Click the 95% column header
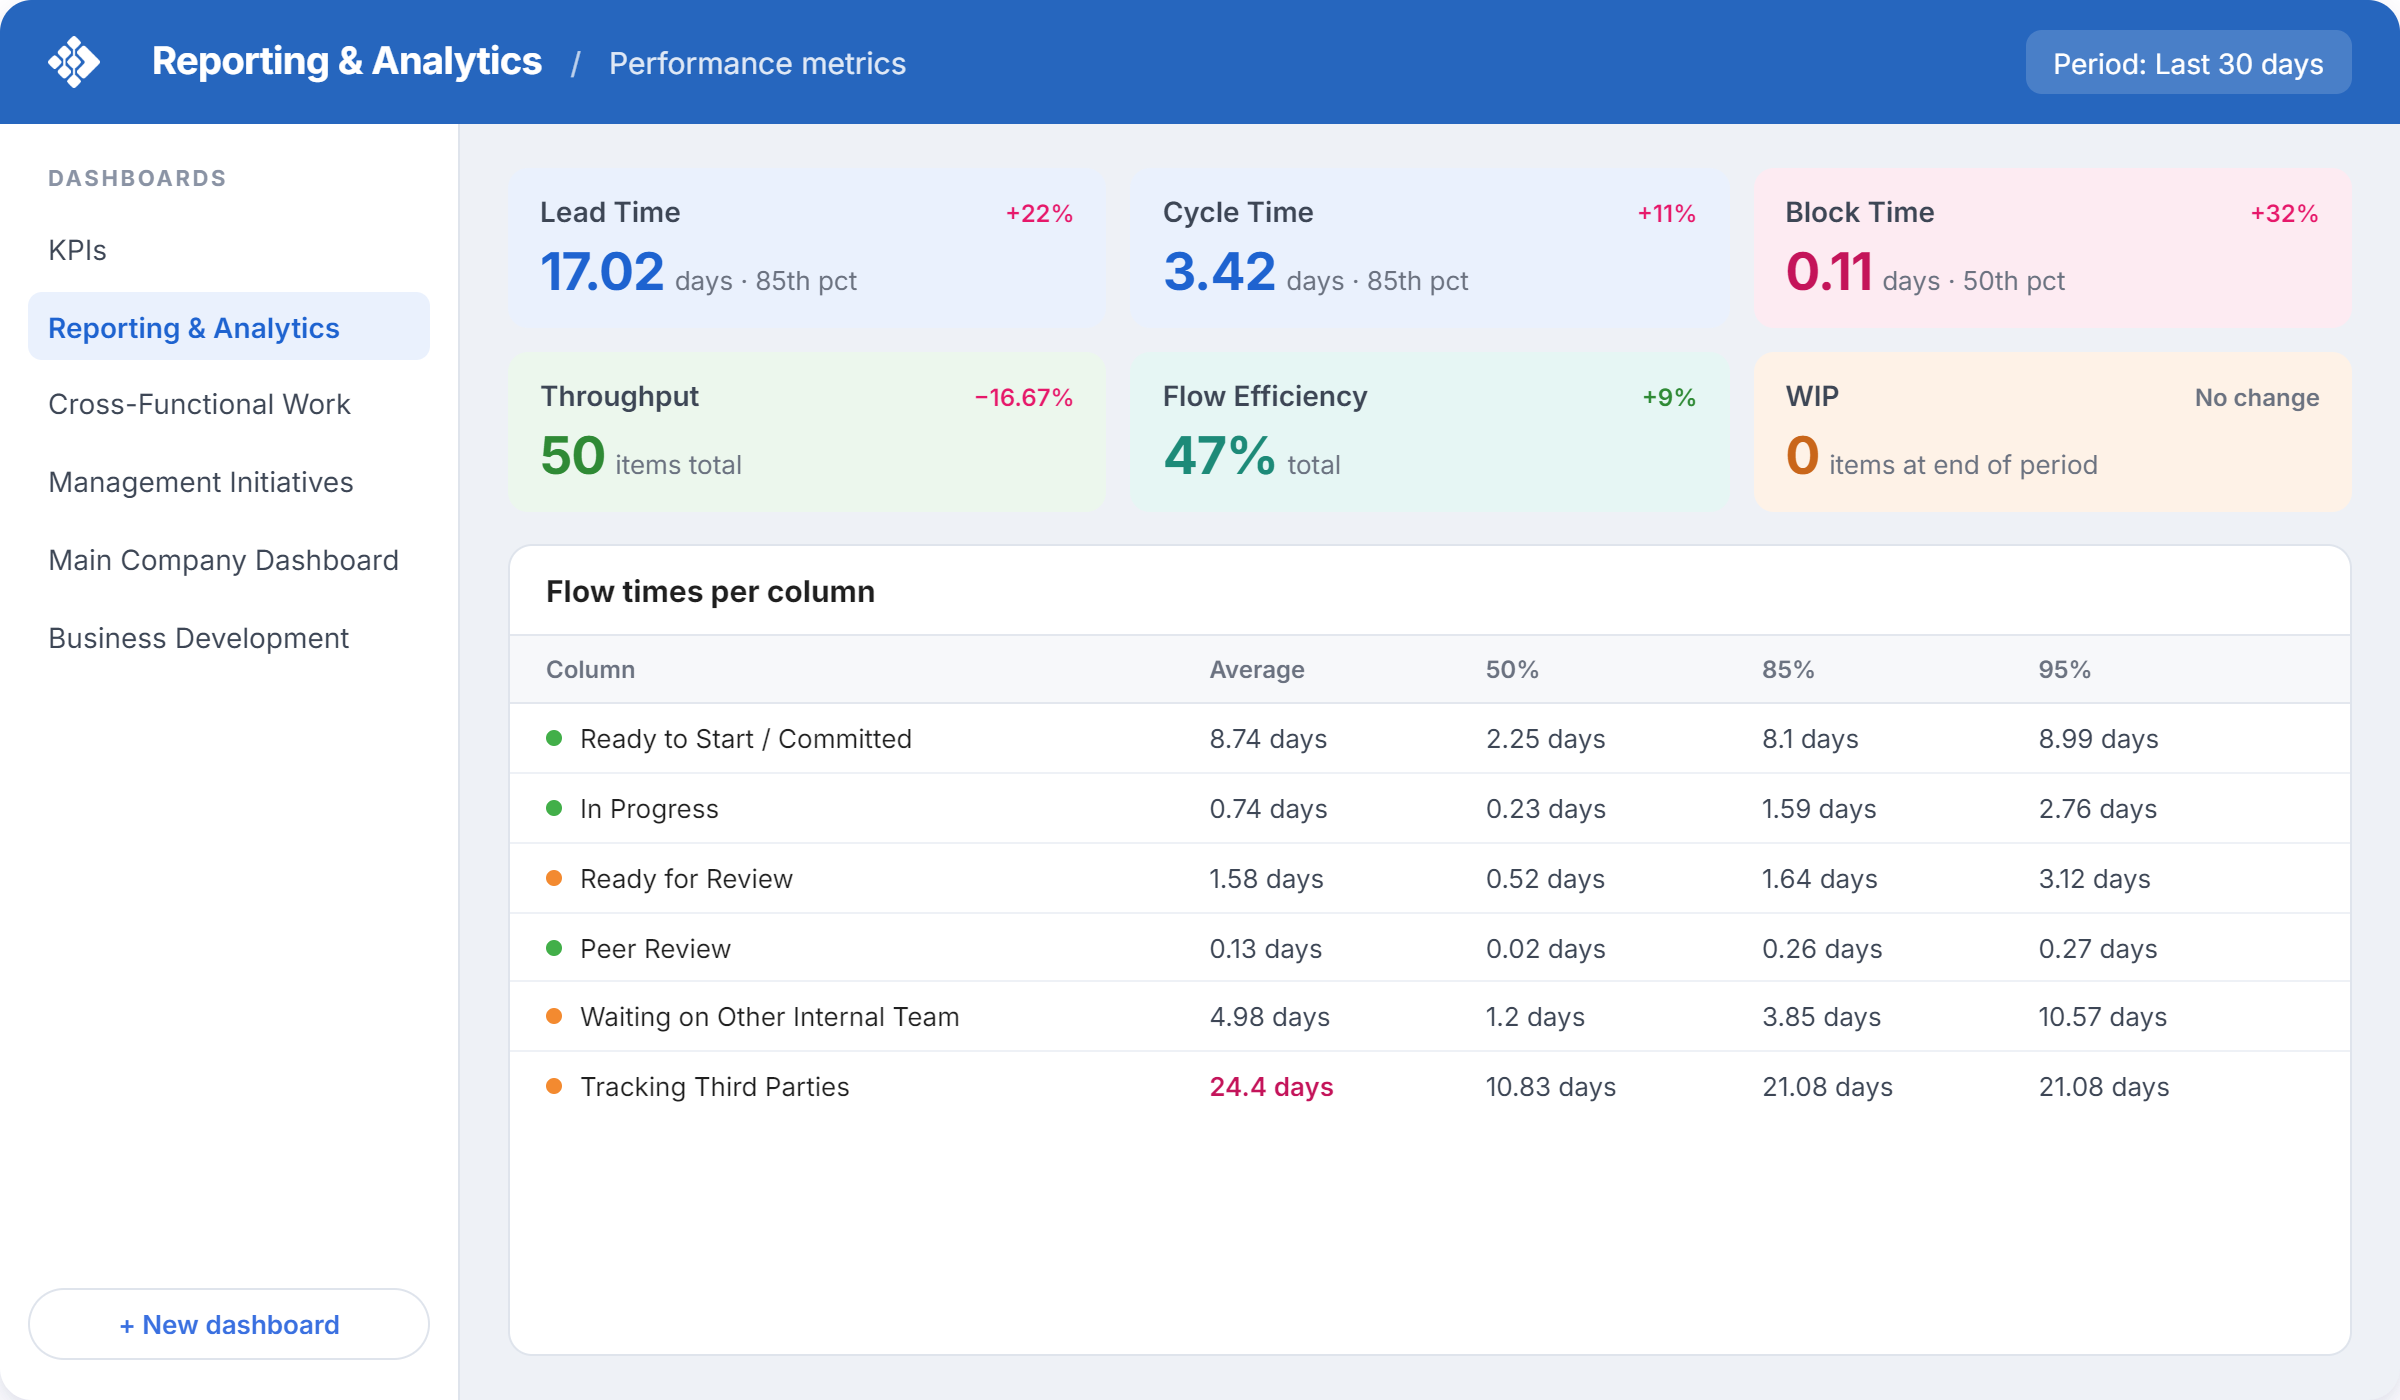Screen dimensions: 2400x1400 (x=2065, y=669)
